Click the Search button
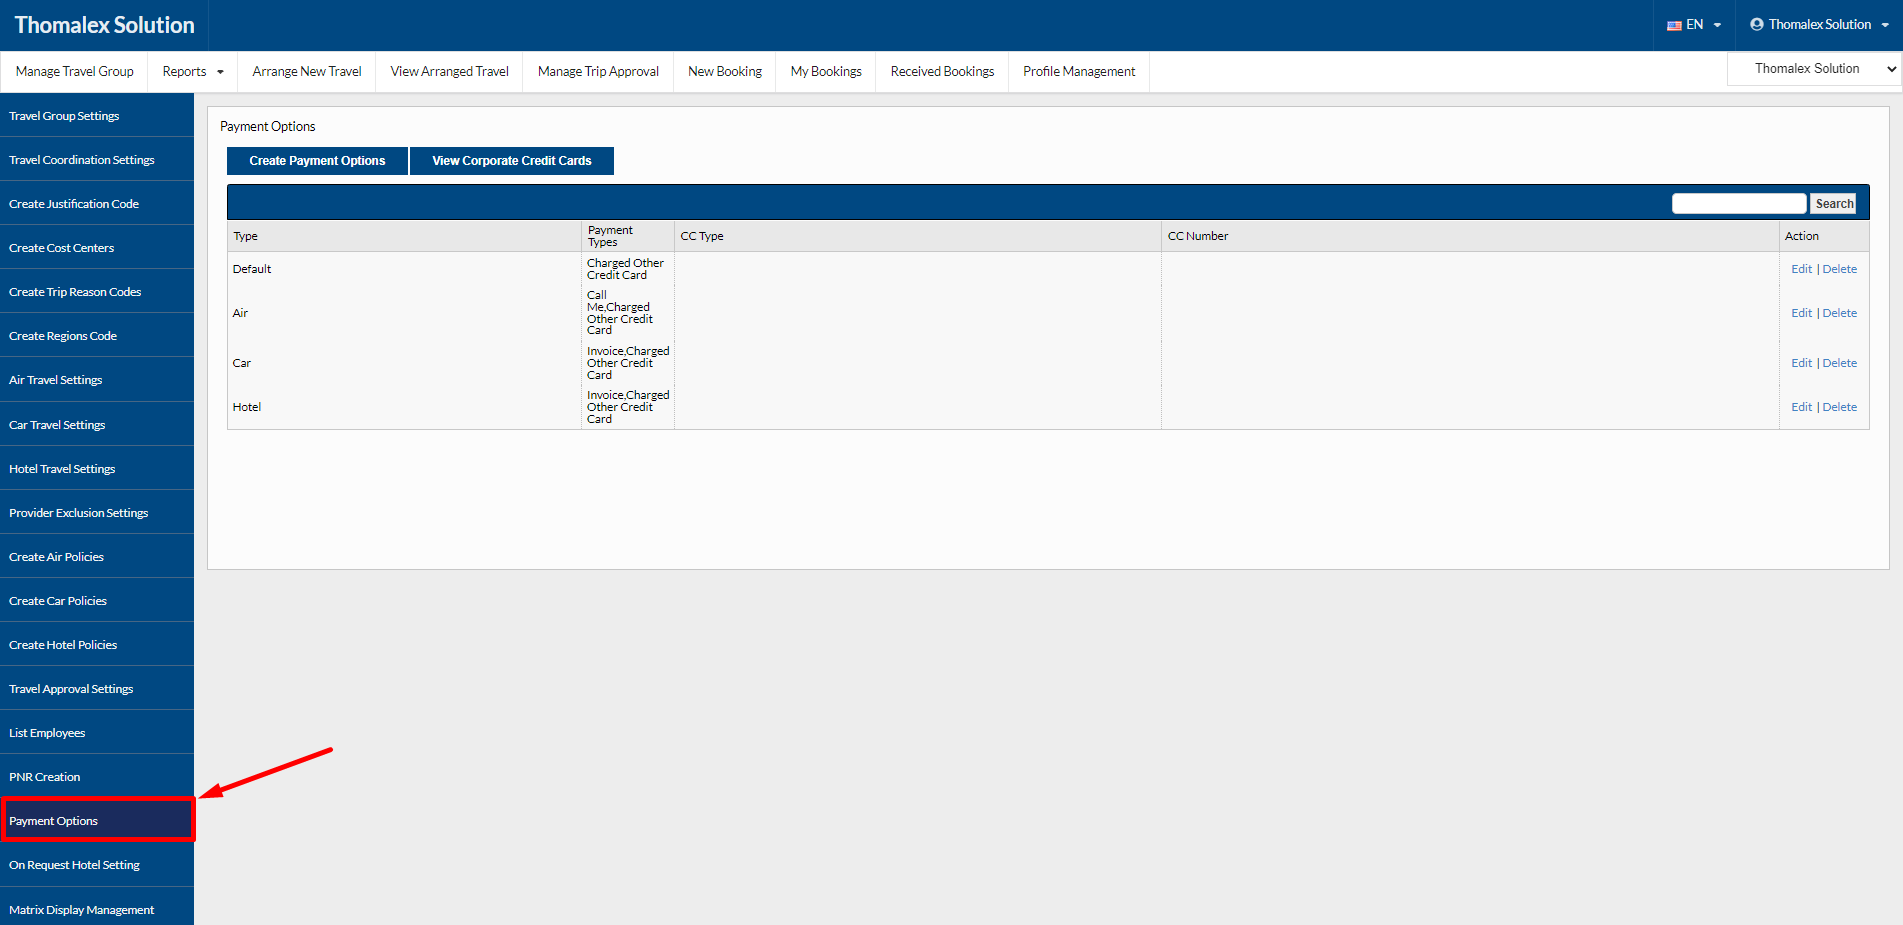Viewport: 1903px width, 925px height. (1833, 204)
